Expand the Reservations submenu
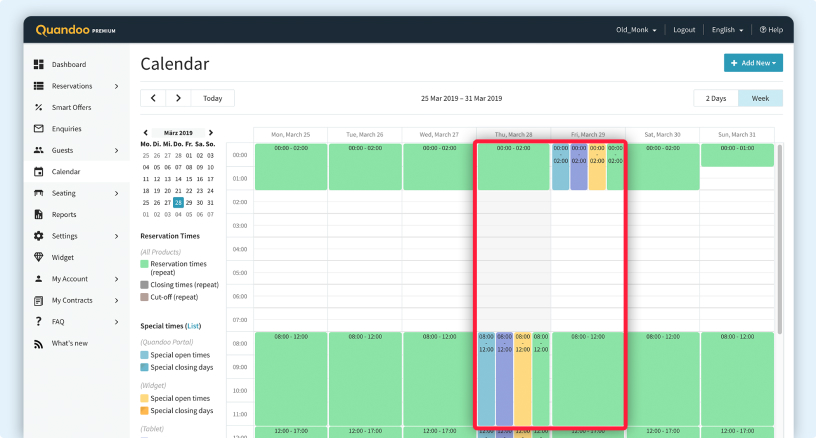This screenshot has width=816, height=438. point(117,86)
